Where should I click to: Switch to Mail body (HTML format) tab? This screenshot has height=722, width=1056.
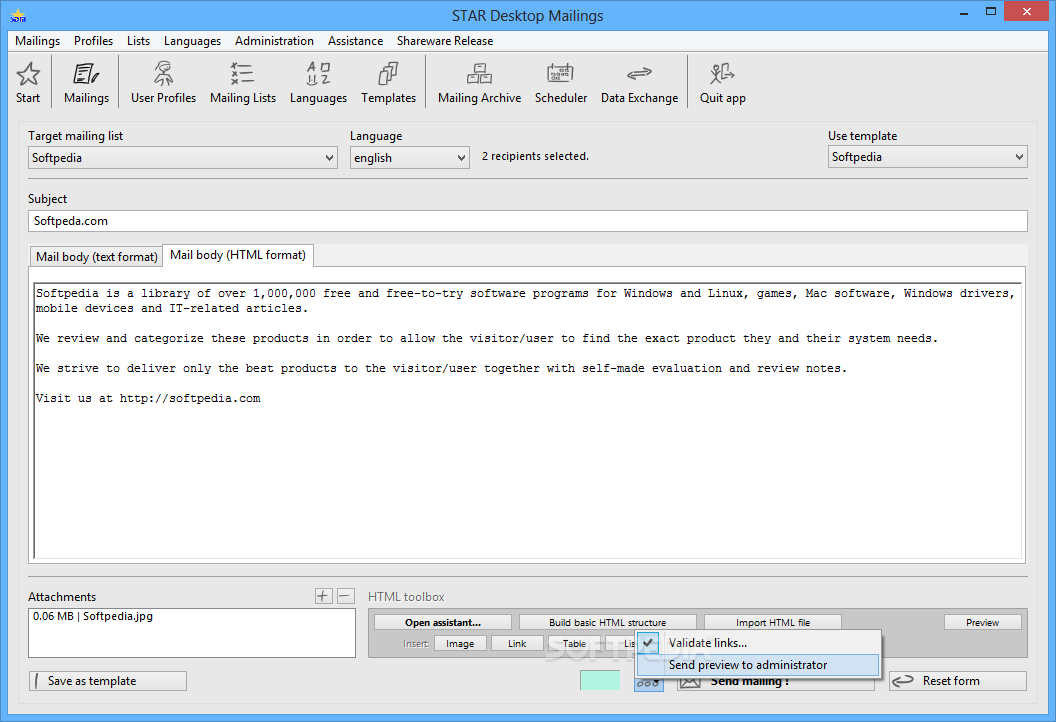[x=238, y=255]
